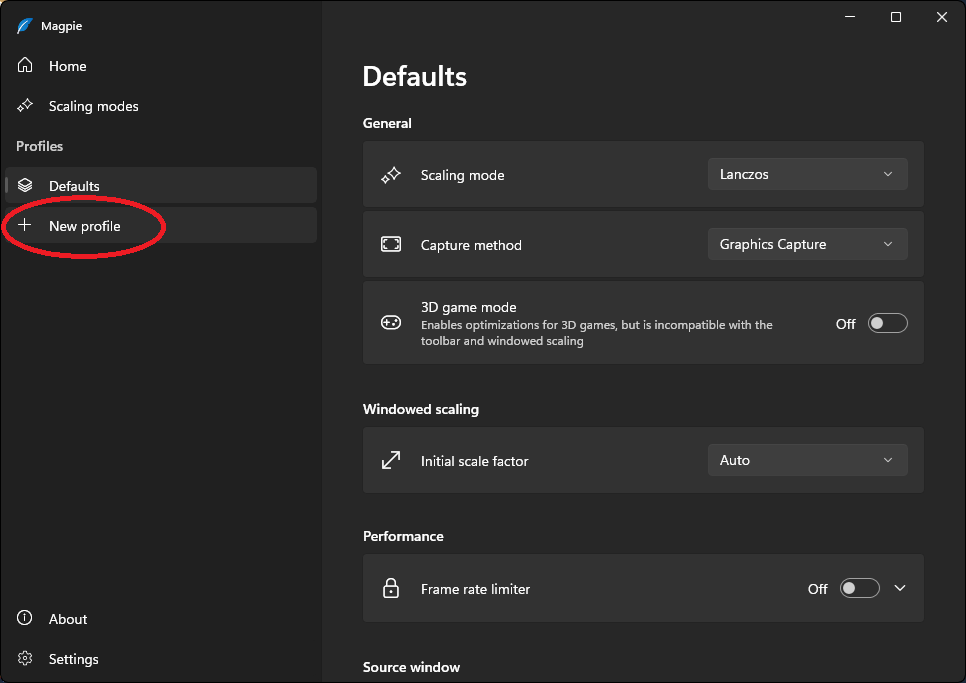Click the 3D game mode controller icon
966x683 pixels.
click(x=391, y=323)
